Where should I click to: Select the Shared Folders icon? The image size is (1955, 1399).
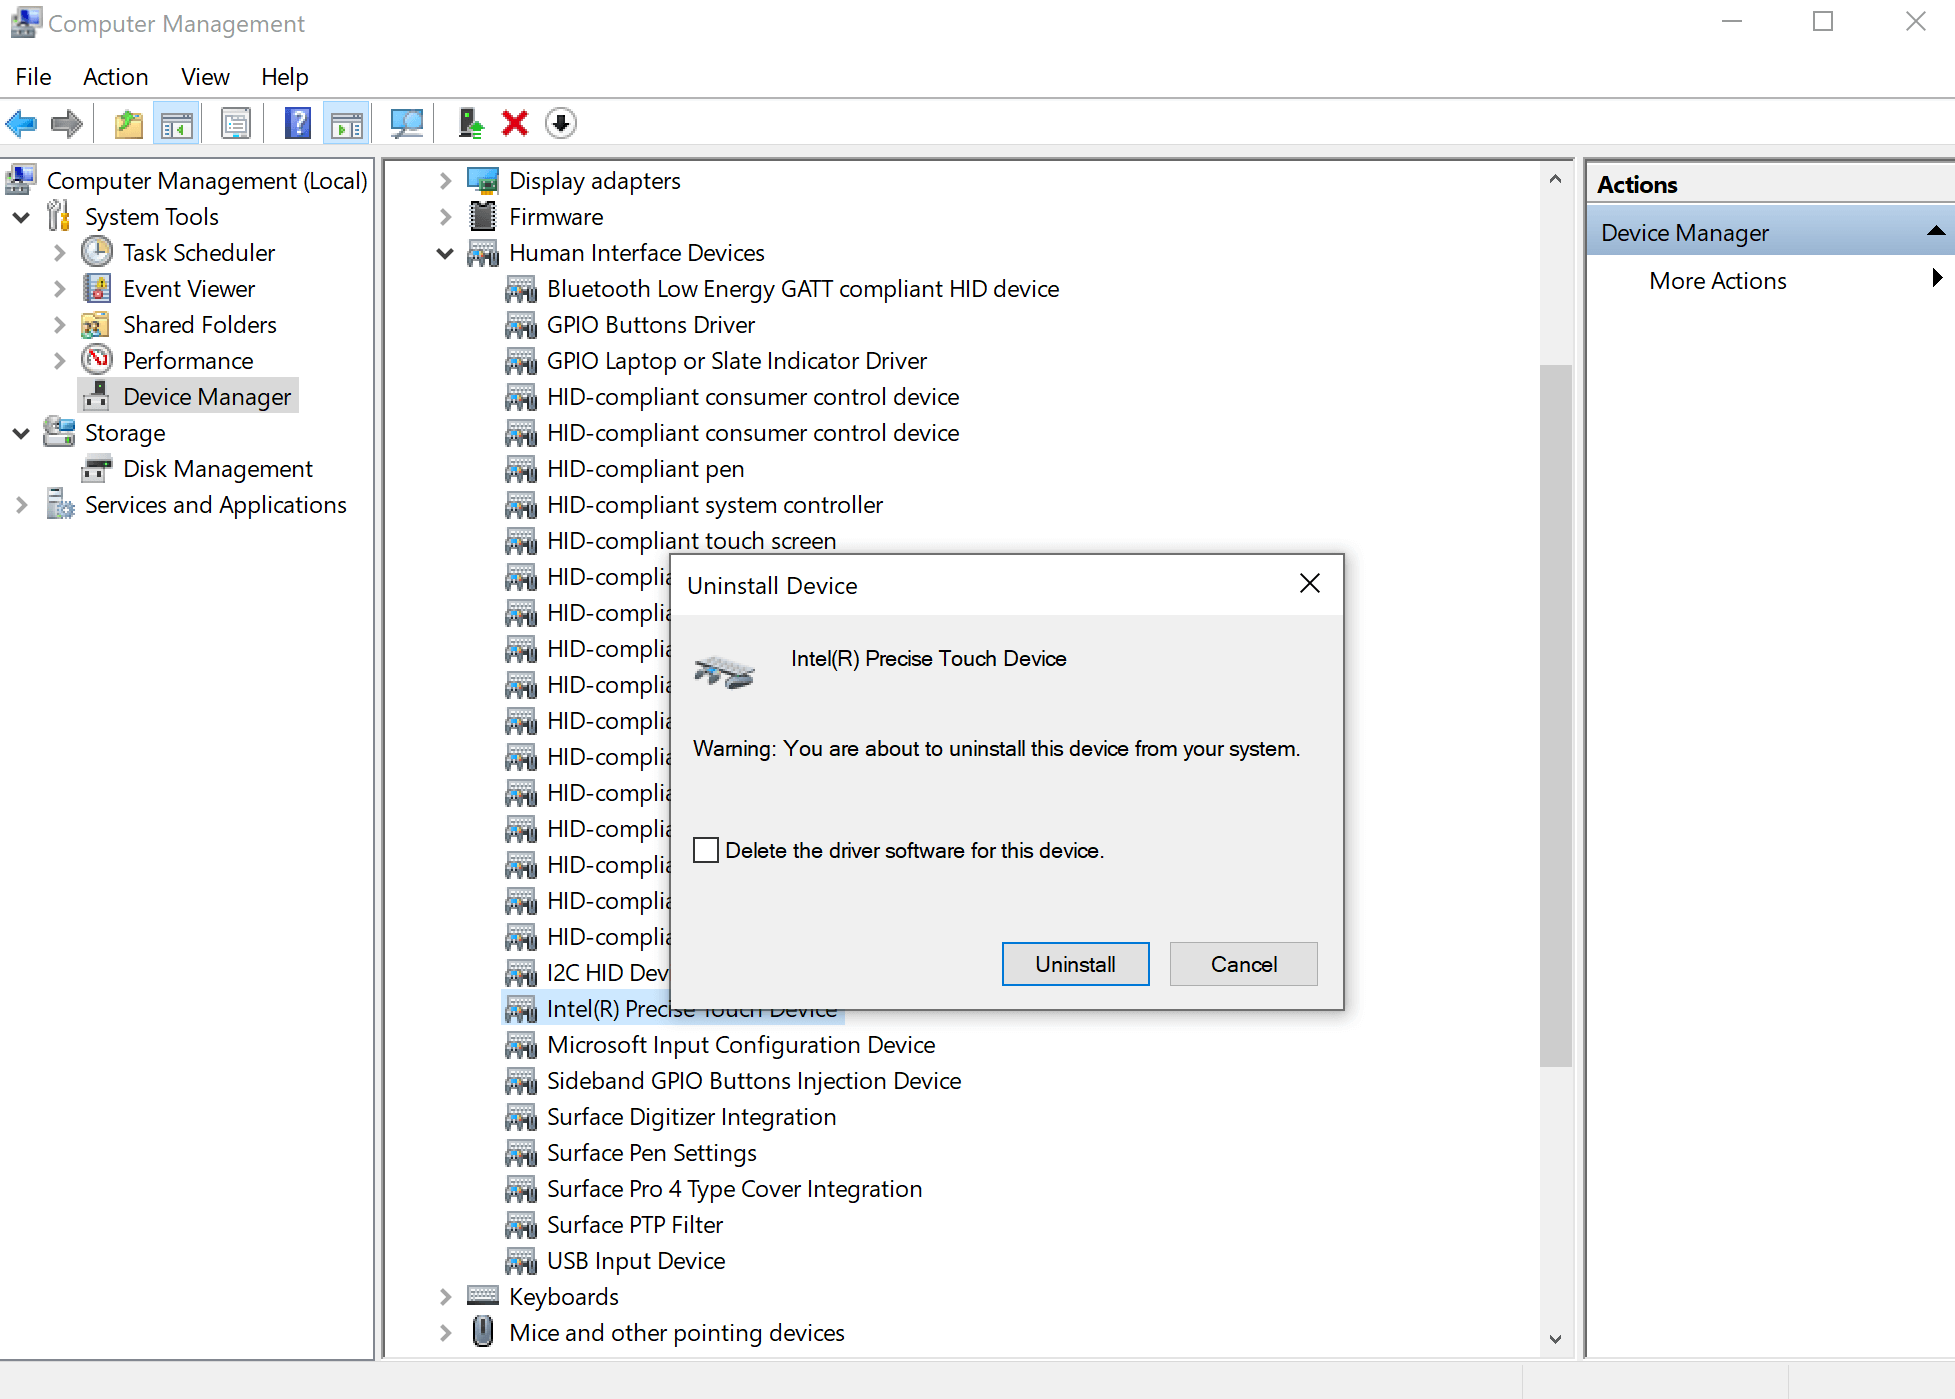[x=95, y=324]
